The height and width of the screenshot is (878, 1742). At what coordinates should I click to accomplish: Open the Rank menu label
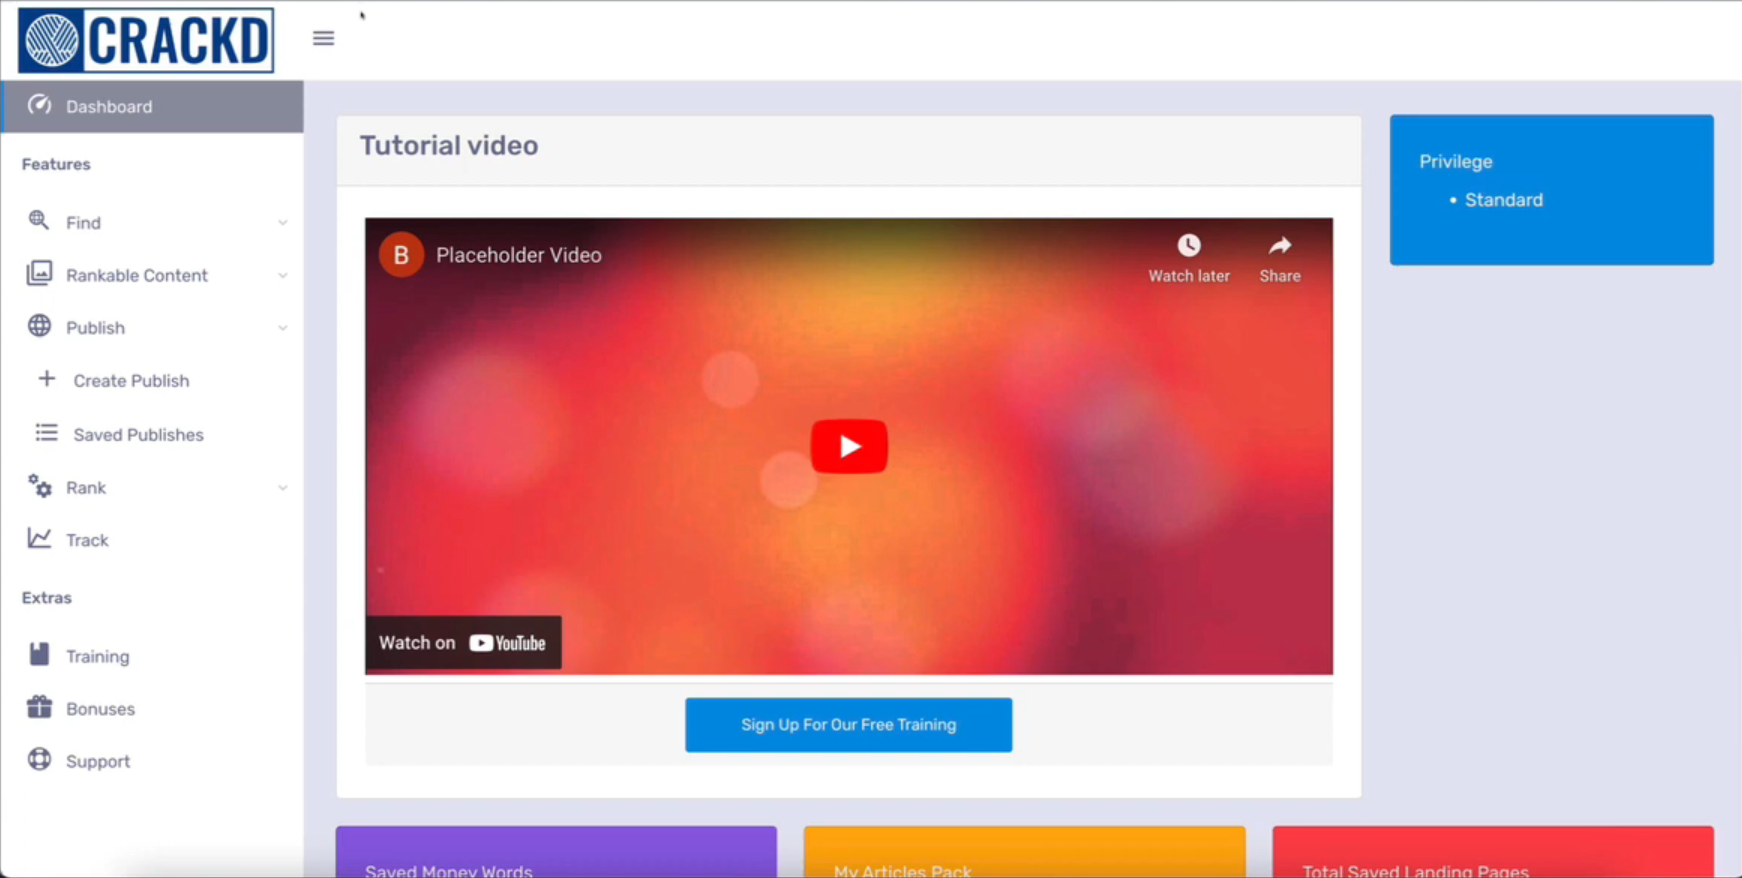click(x=86, y=488)
